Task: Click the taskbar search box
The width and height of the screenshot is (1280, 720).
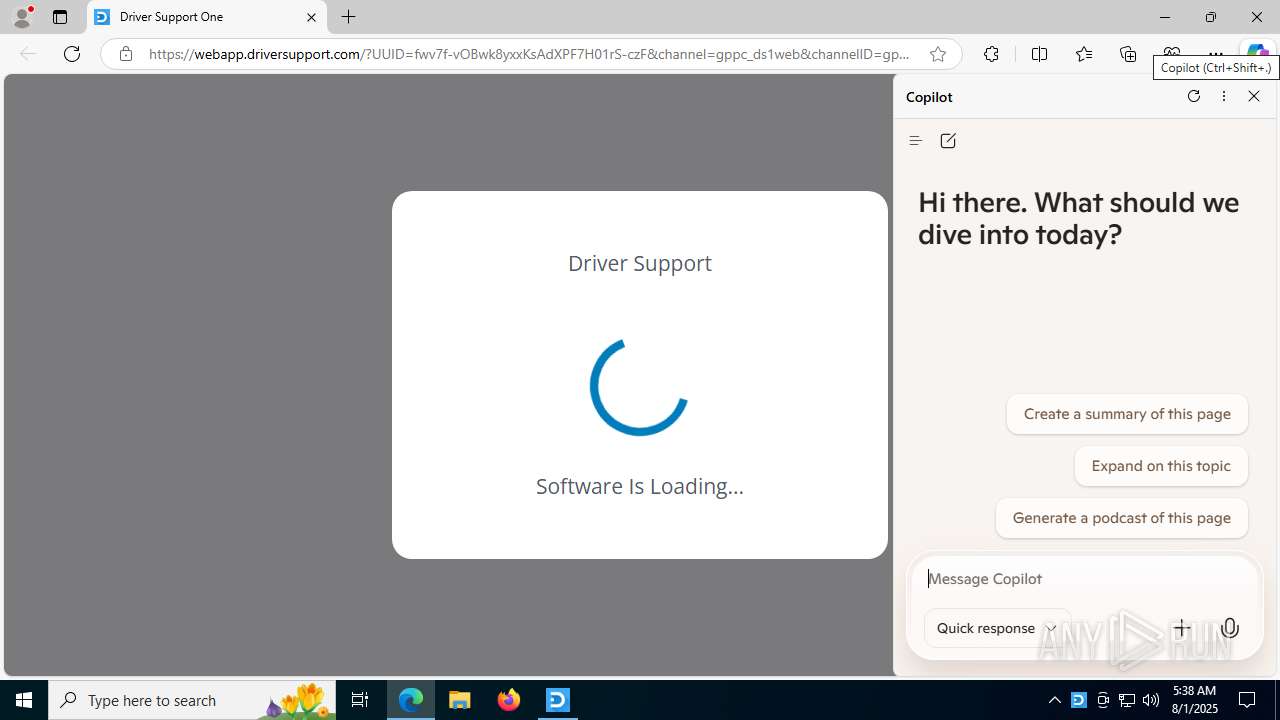Action: tap(192, 700)
